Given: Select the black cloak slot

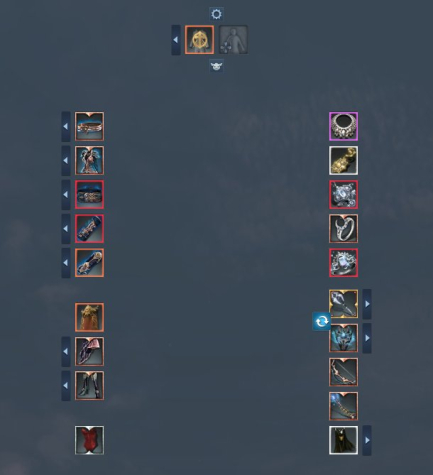Looking at the screenshot, I should pyautogui.click(x=343, y=440).
